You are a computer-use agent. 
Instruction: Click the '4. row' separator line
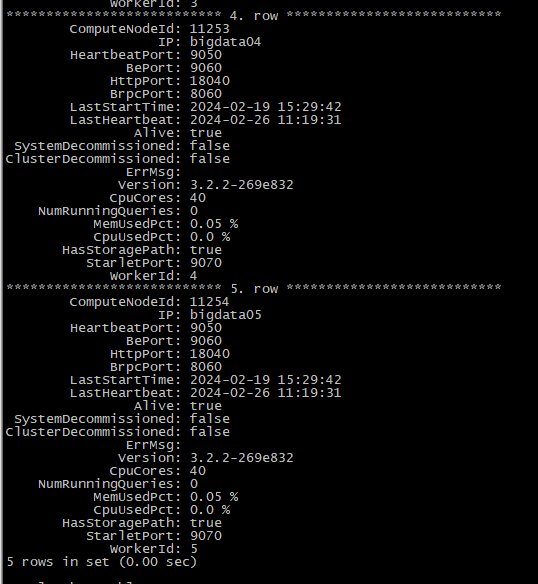pos(254,16)
